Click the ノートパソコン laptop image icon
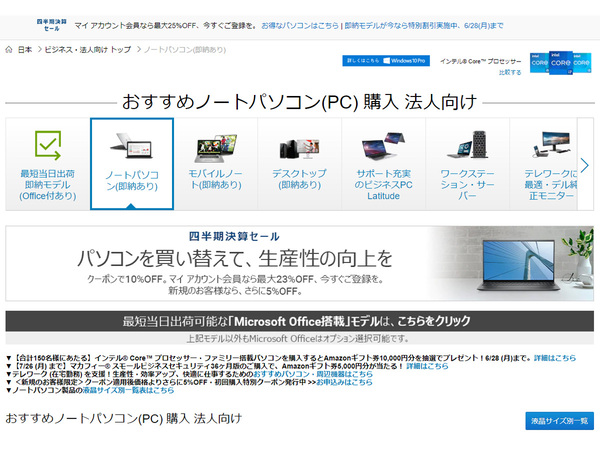Image resolution: width=600 pixels, height=450 pixels. (132, 146)
